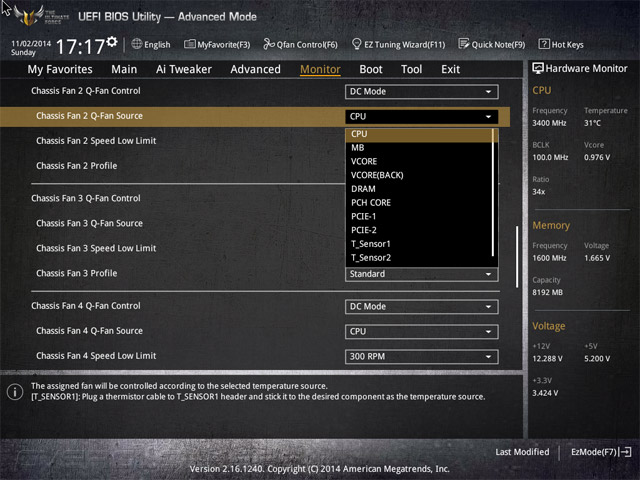
Task: Click the 17:17 clock display
Action: point(80,47)
